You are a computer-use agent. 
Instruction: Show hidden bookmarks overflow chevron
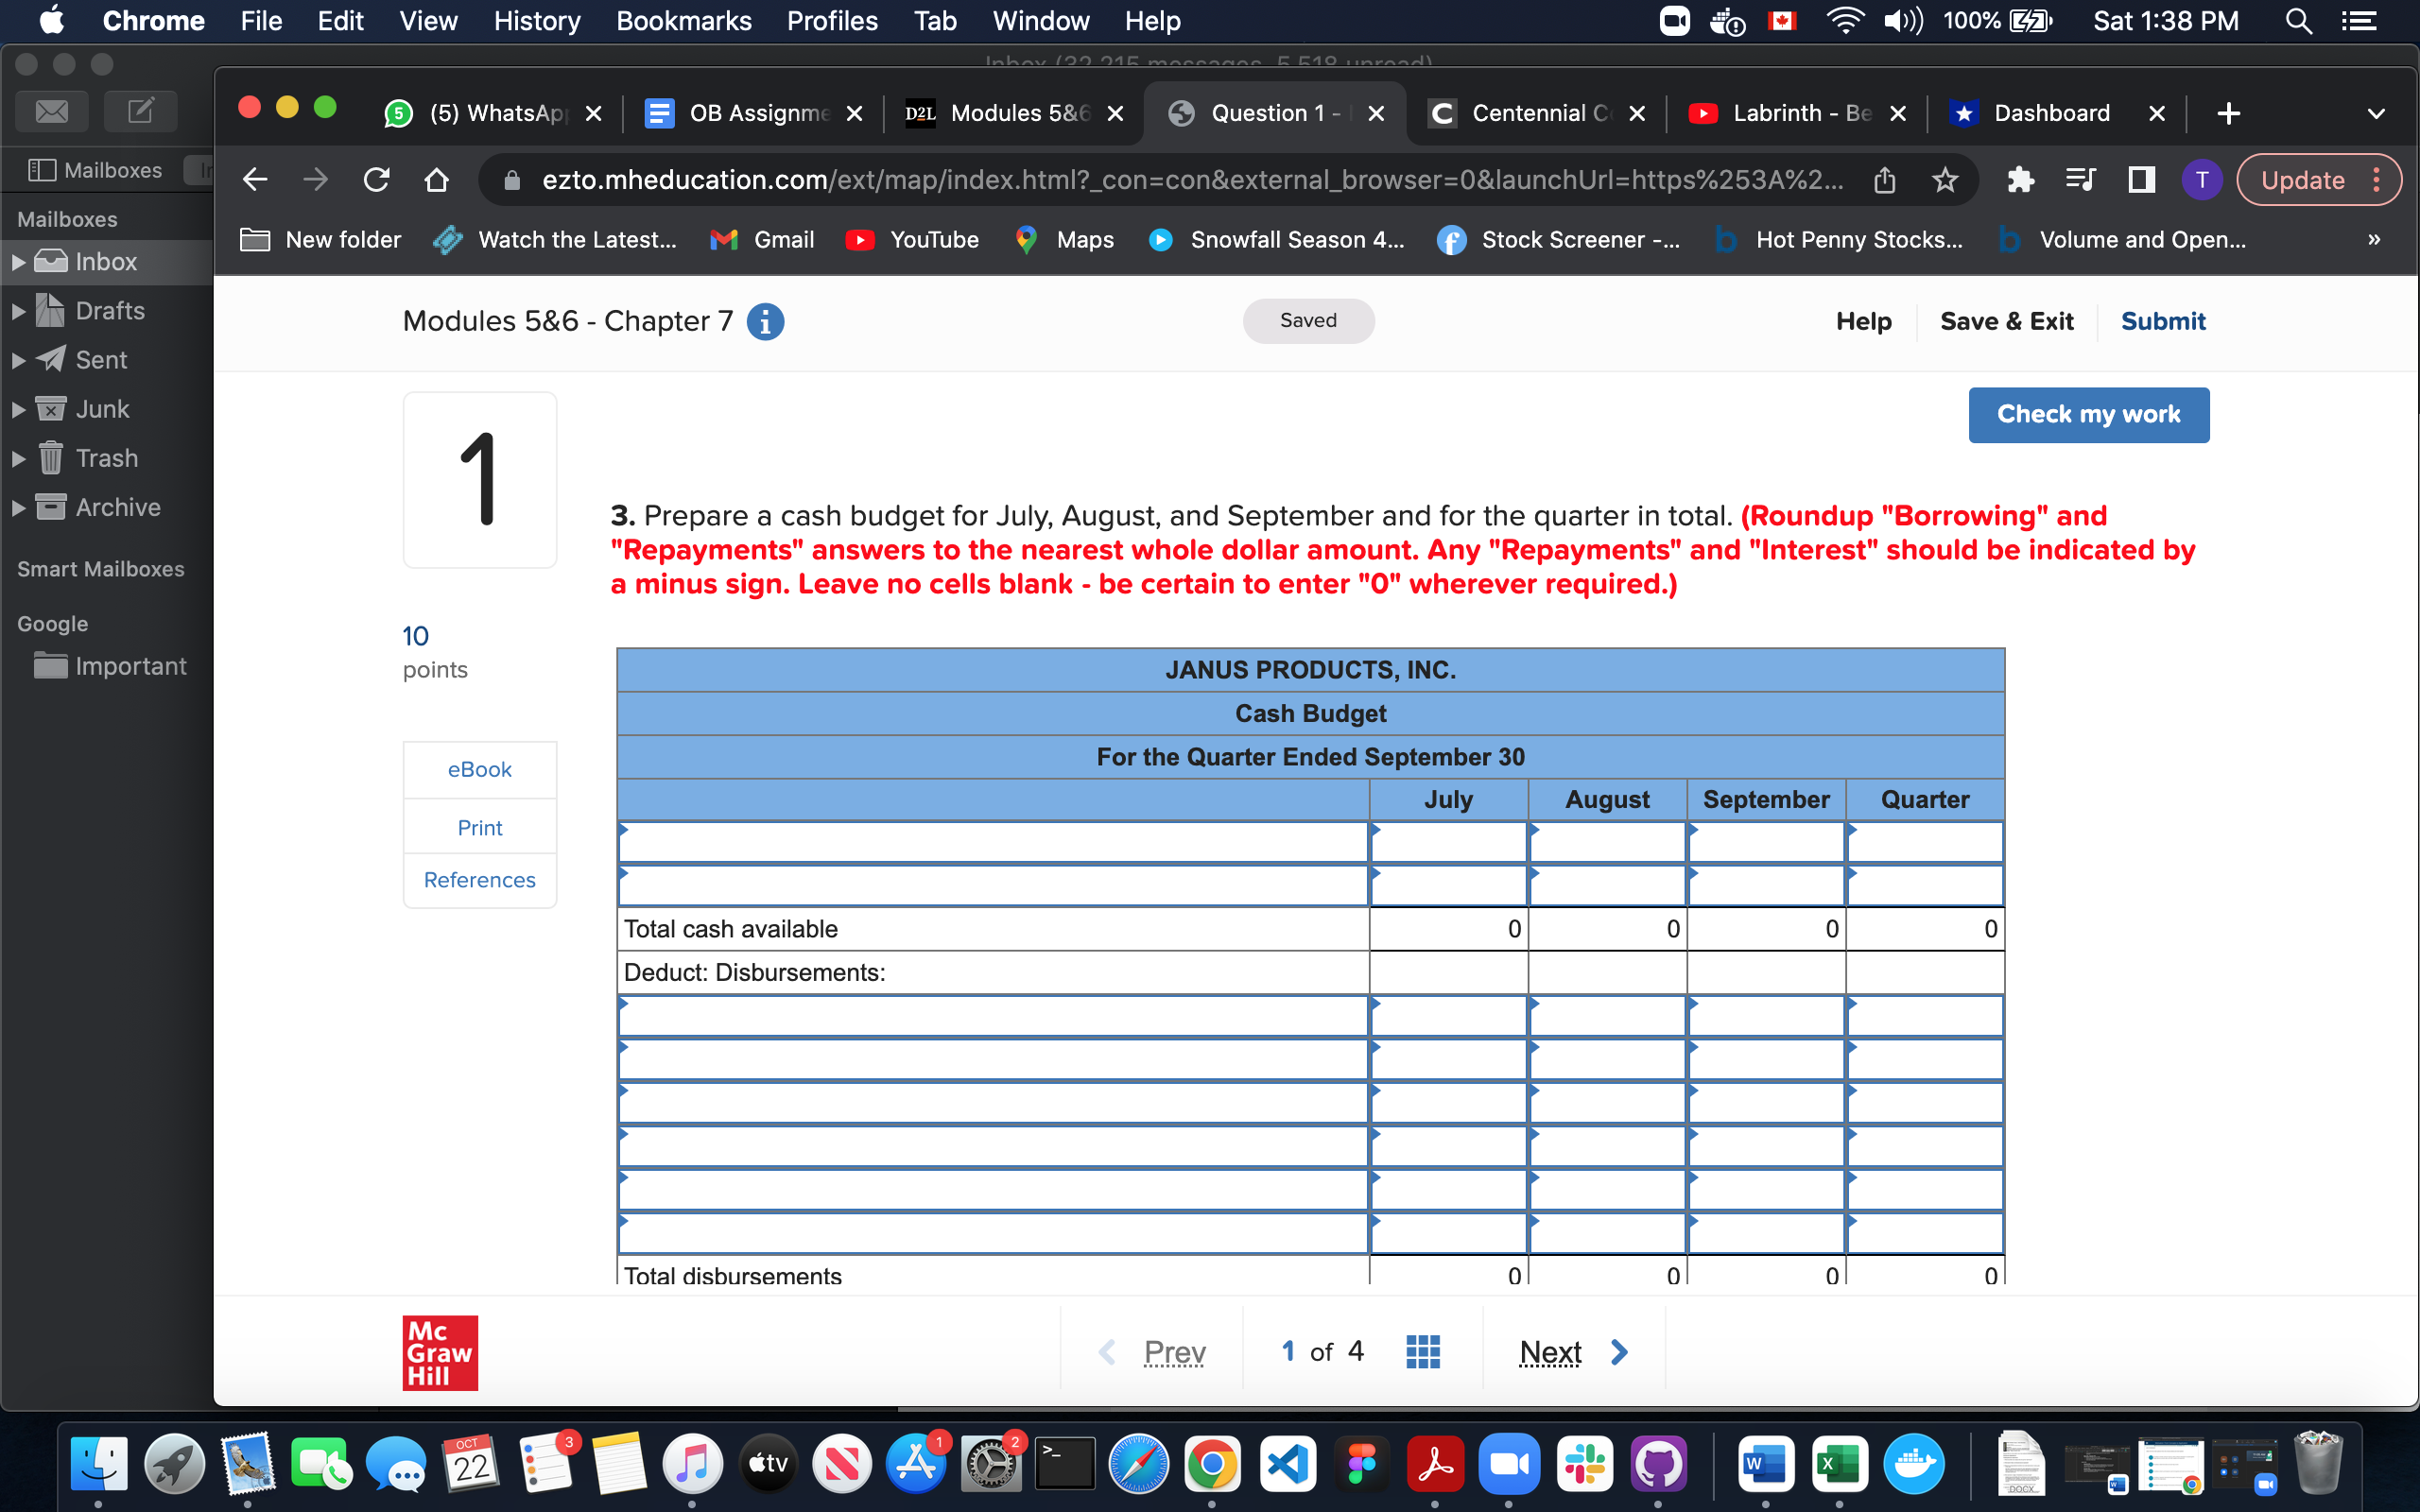point(2374,240)
